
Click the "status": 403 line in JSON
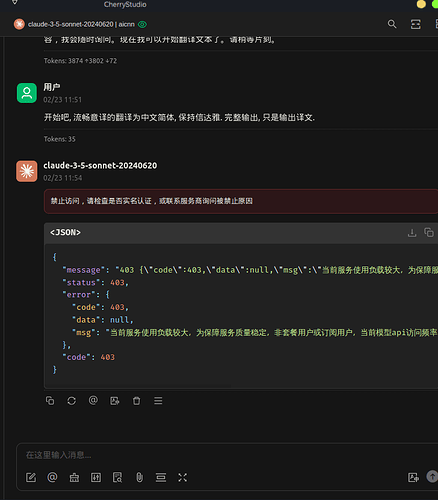tap(95, 283)
